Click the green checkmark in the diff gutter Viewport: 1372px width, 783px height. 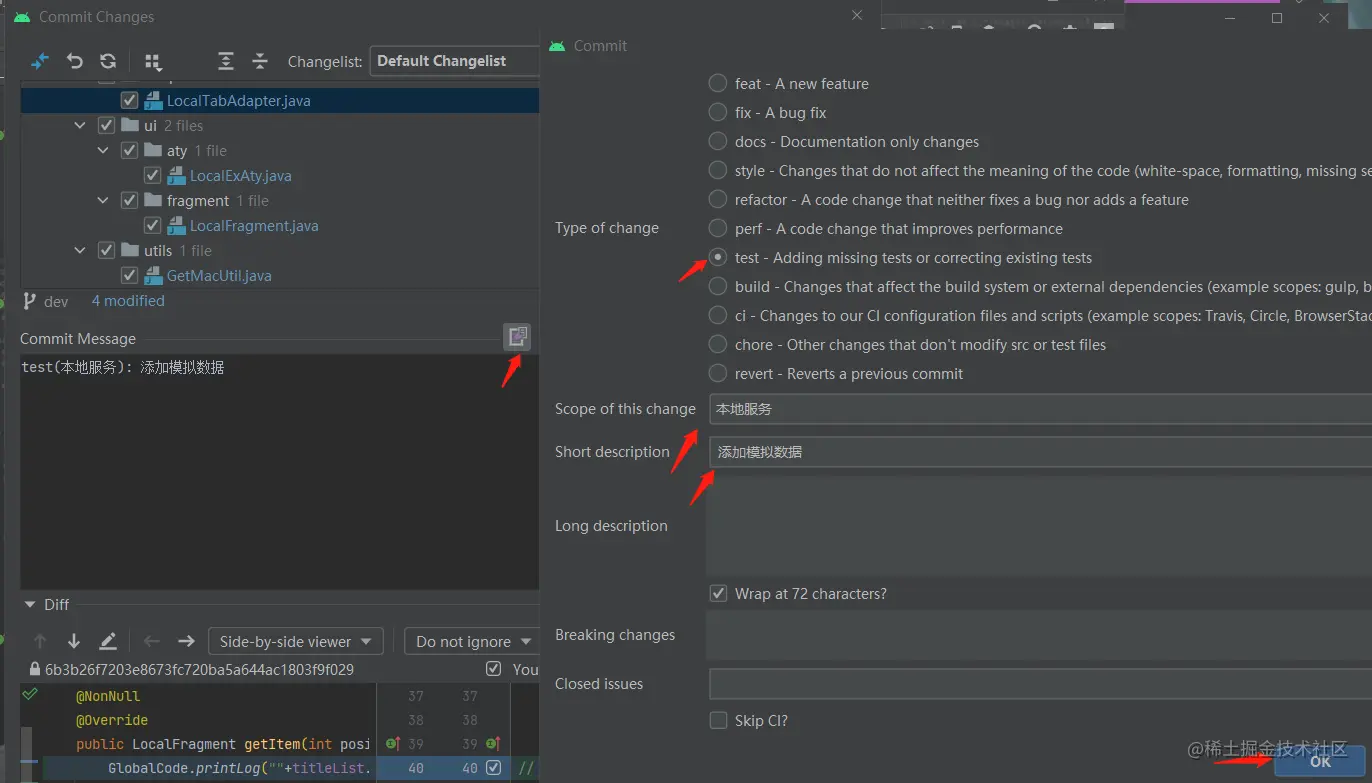[29, 694]
